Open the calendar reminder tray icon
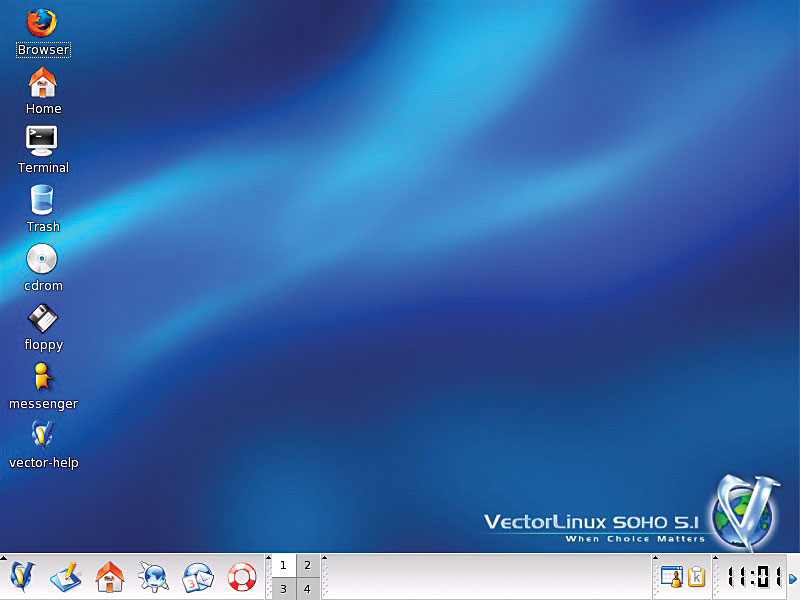 671,577
